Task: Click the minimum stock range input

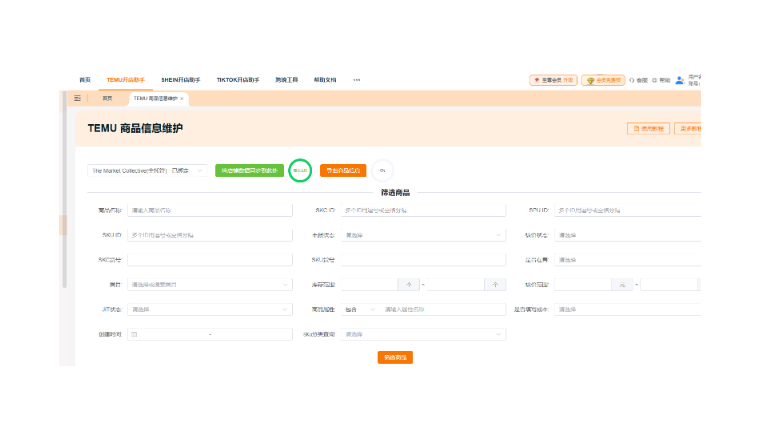Action: coord(369,284)
